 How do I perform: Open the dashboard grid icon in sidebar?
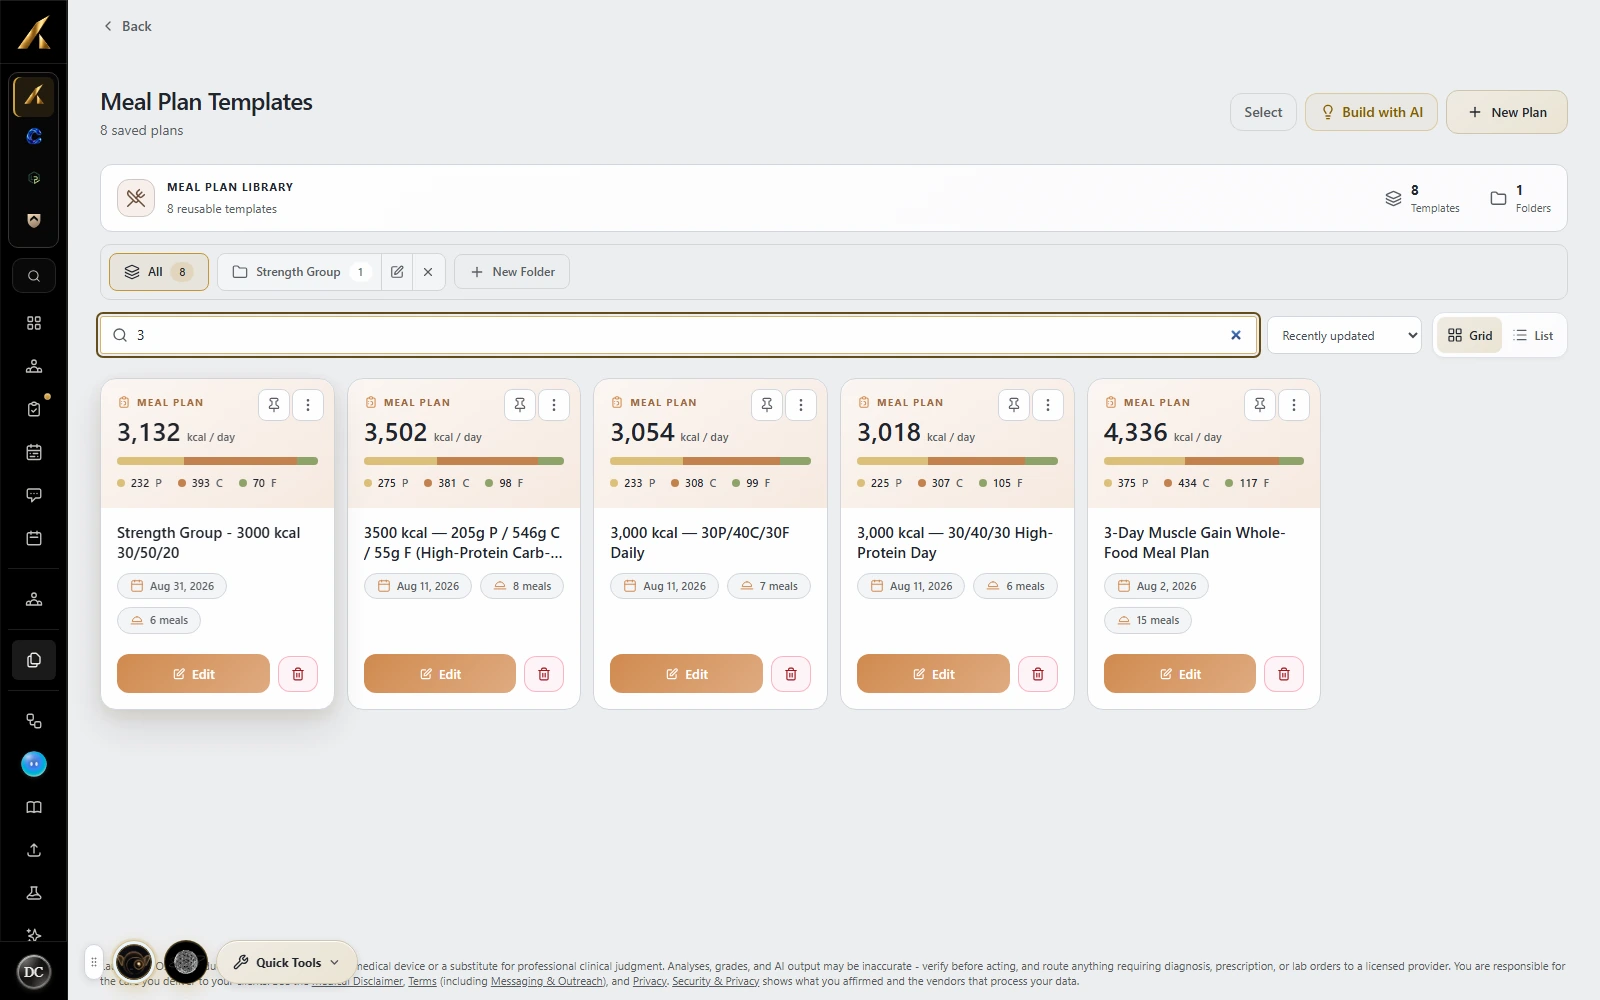tap(34, 323)
